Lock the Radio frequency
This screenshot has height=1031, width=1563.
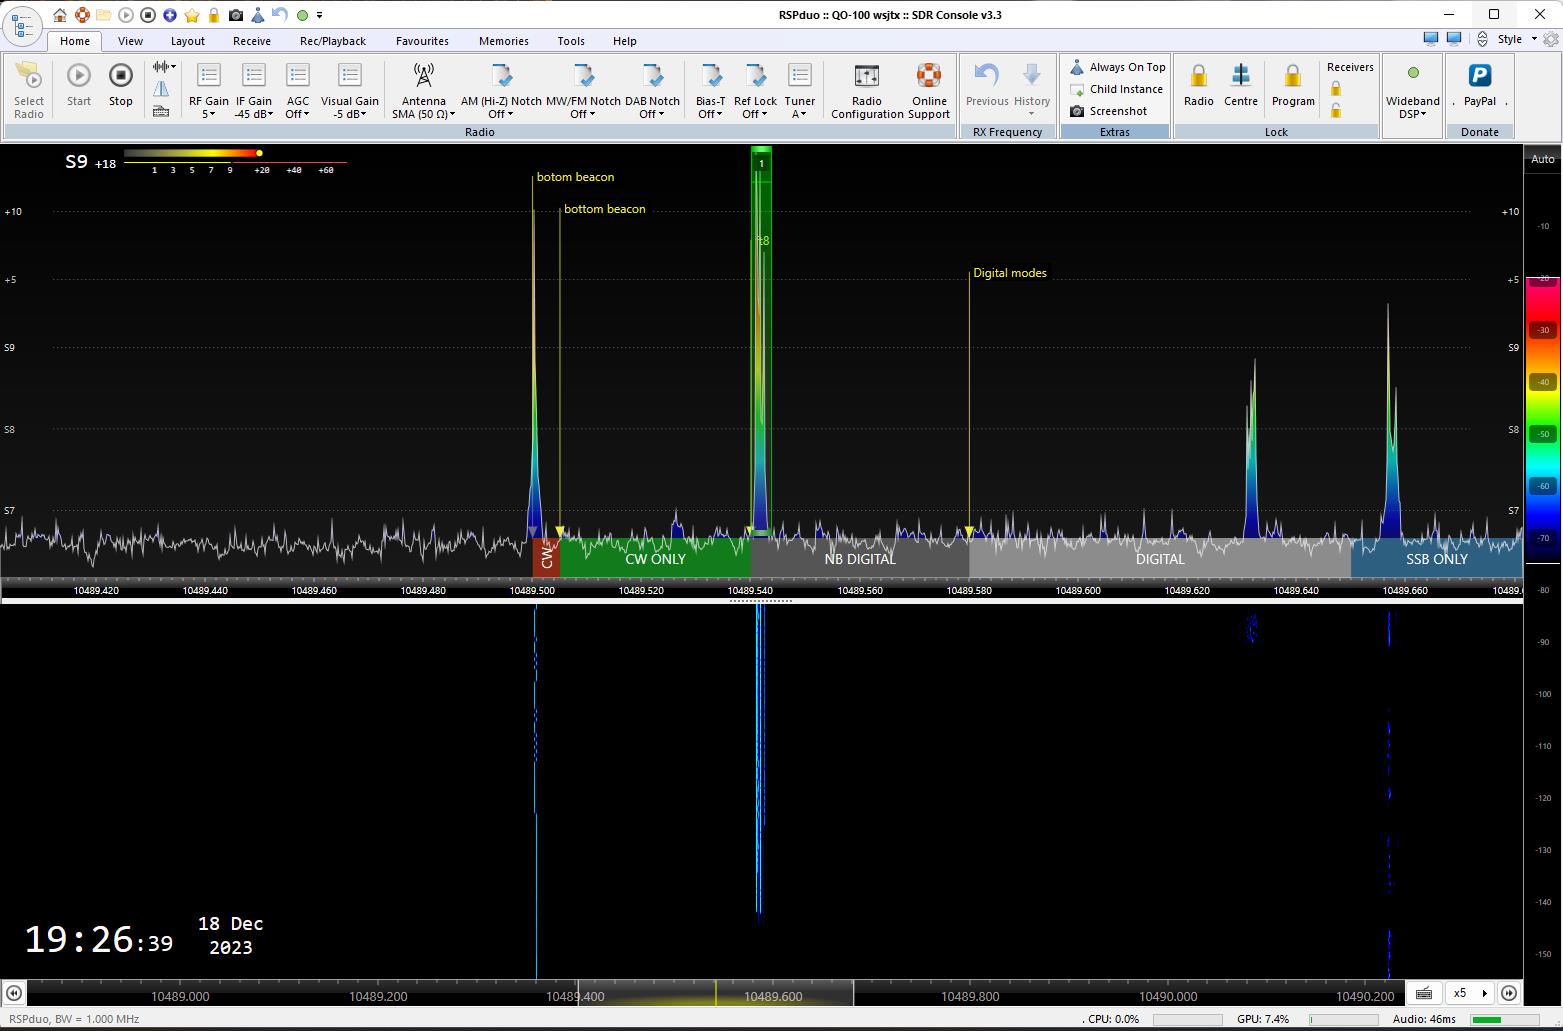pyautogui.click(x=1198, y=77)
